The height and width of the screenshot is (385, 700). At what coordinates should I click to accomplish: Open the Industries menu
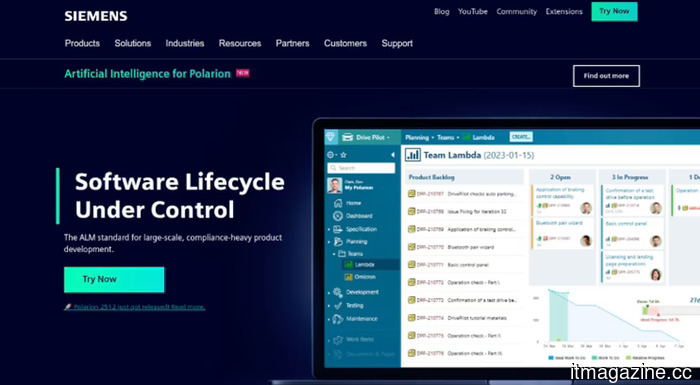tap(185, 43)
